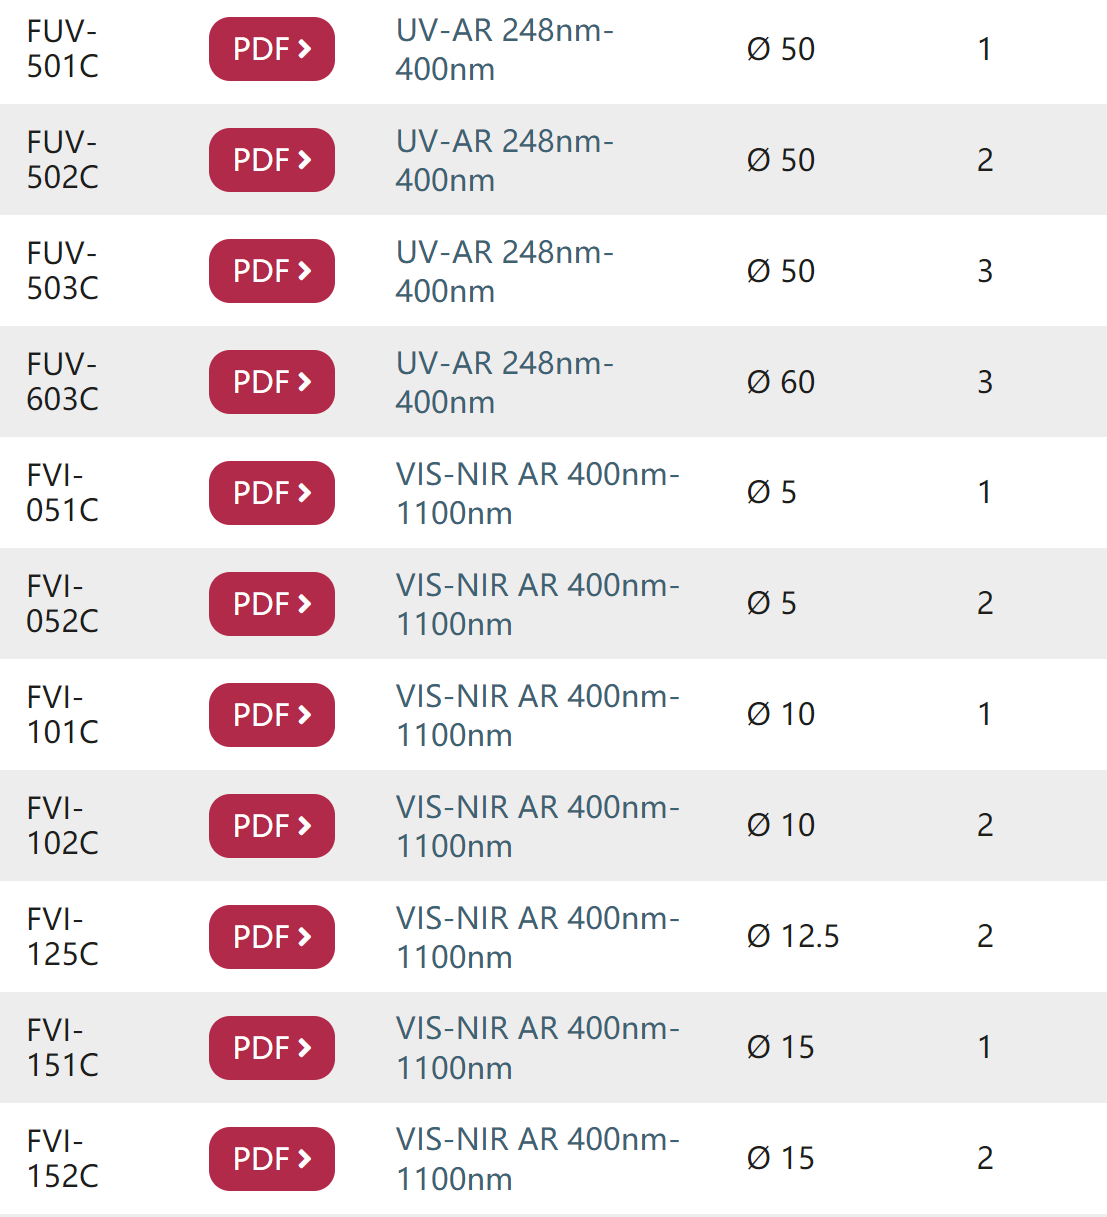Screen dimensions: 1107x1217
Task: Click the Ø 60 diameter cell
Action: coord(781,381)
